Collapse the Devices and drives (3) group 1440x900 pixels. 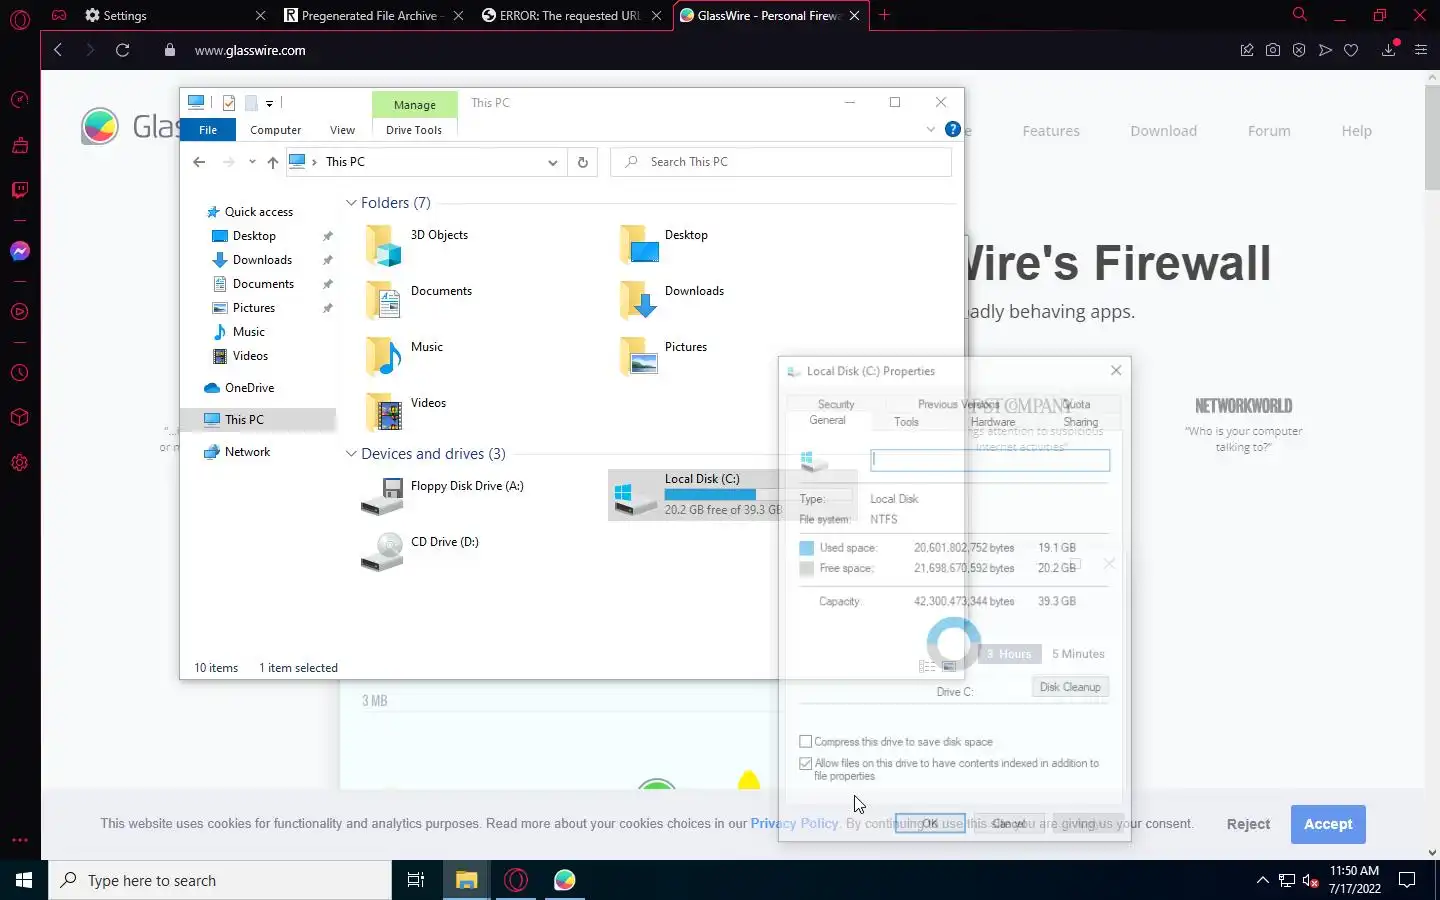[351, 454]
